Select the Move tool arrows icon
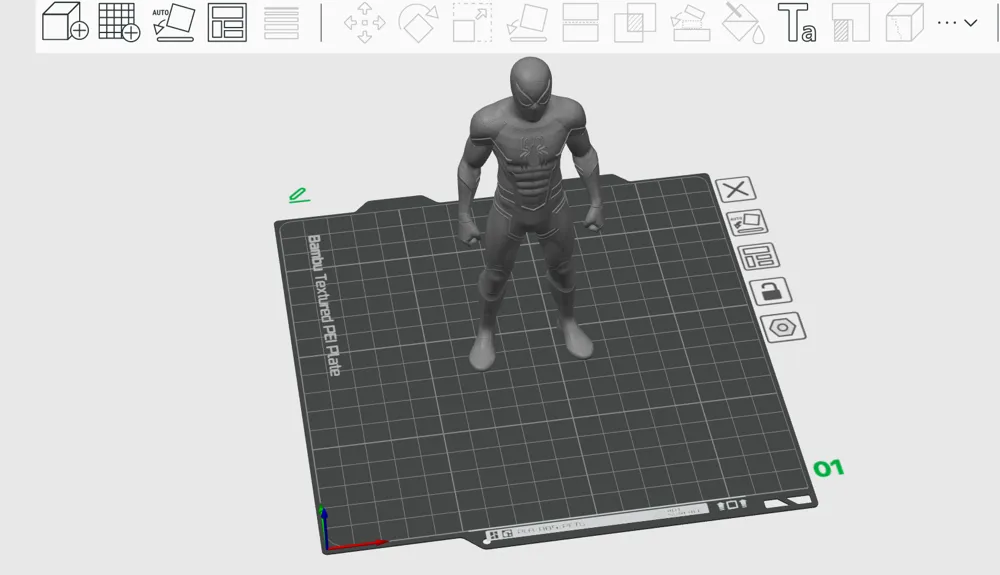The width and height of the screenshot is (1000, 575). tap(365, 22)
